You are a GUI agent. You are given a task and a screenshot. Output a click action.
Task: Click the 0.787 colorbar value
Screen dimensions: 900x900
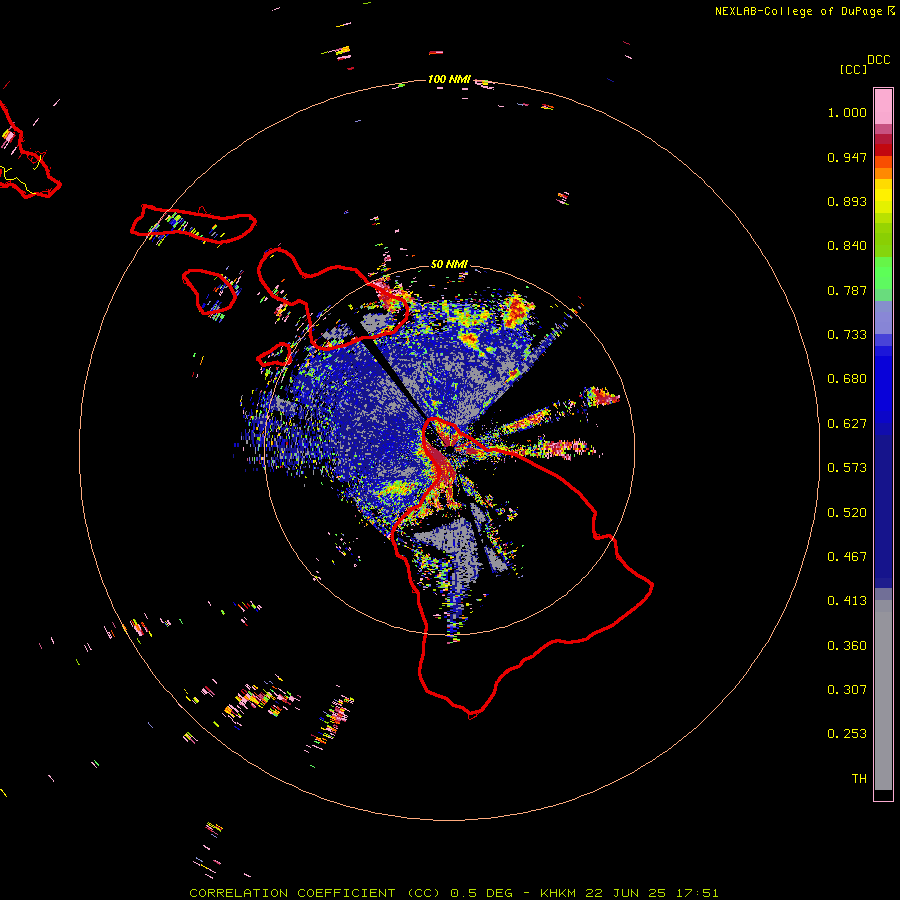847,290
